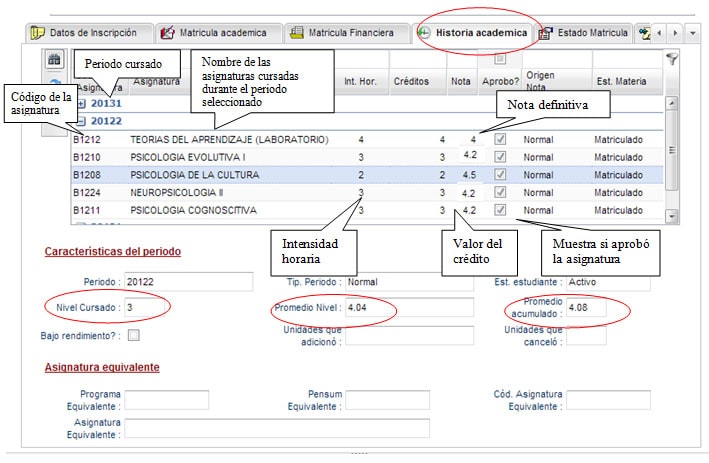Viewport: 709px width, 463px height.
Task: Toggle Aprobo checkbox for NEUROPSICOLOGIA II
Action: (x=500, y=192)
